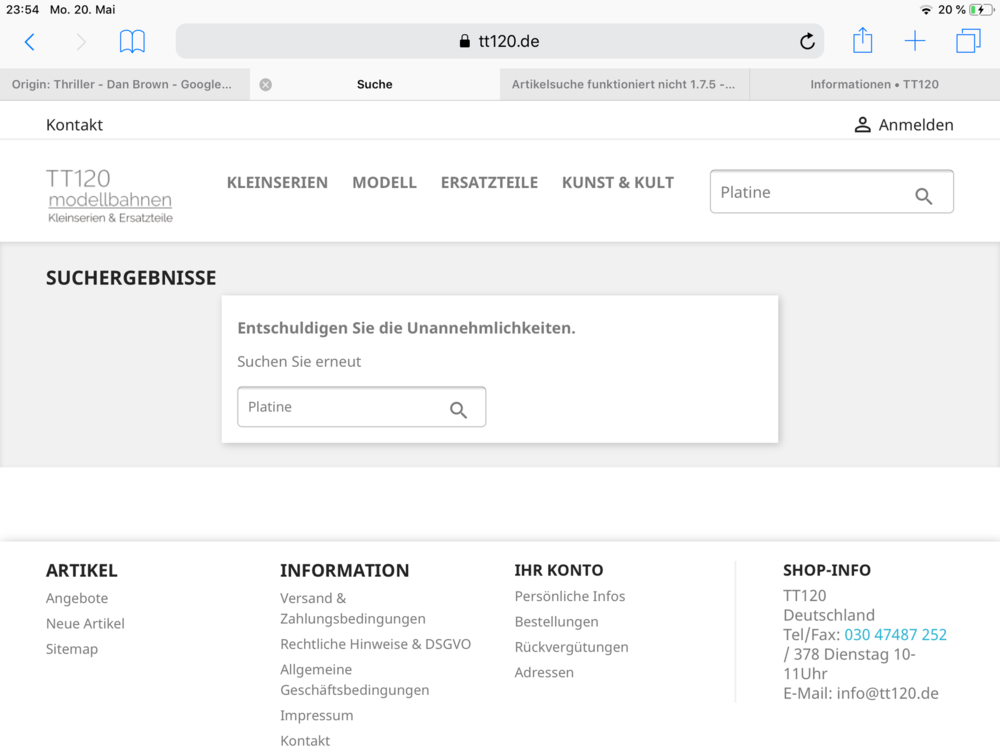The width and height of the screenshot is (1000, 750).
Task: Tap the Wi-Fi status icon
Action: (x=925, y=10)
